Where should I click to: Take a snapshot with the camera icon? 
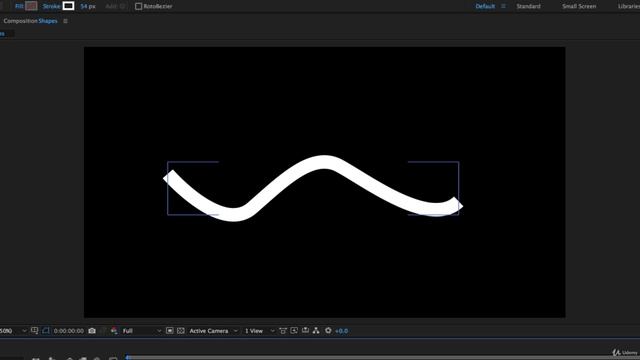click(92, 331)
